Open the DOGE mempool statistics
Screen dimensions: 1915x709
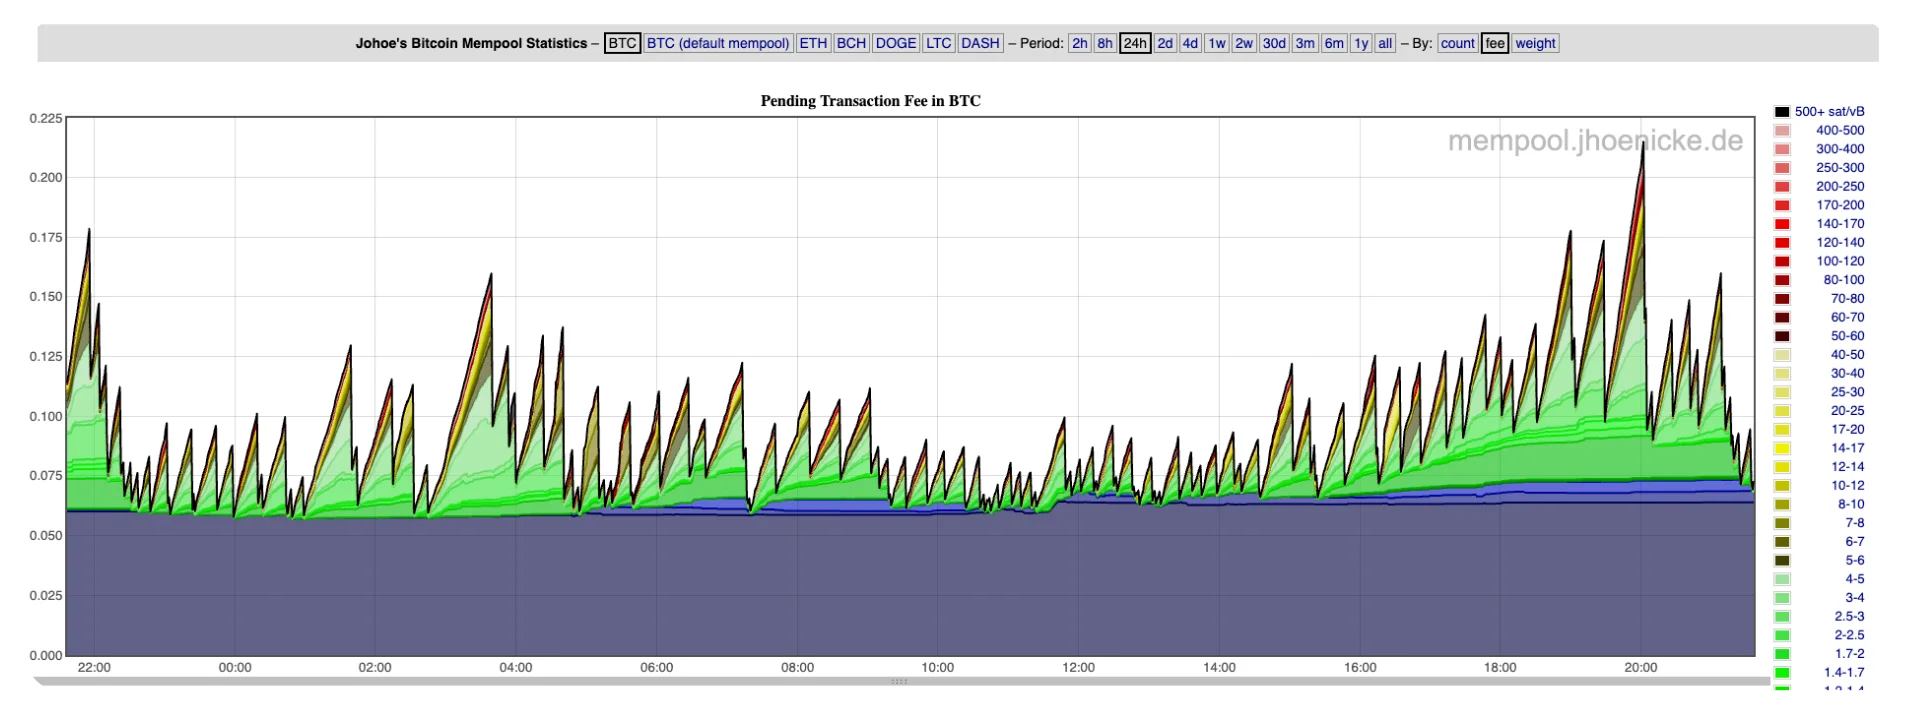pos(895,43)
